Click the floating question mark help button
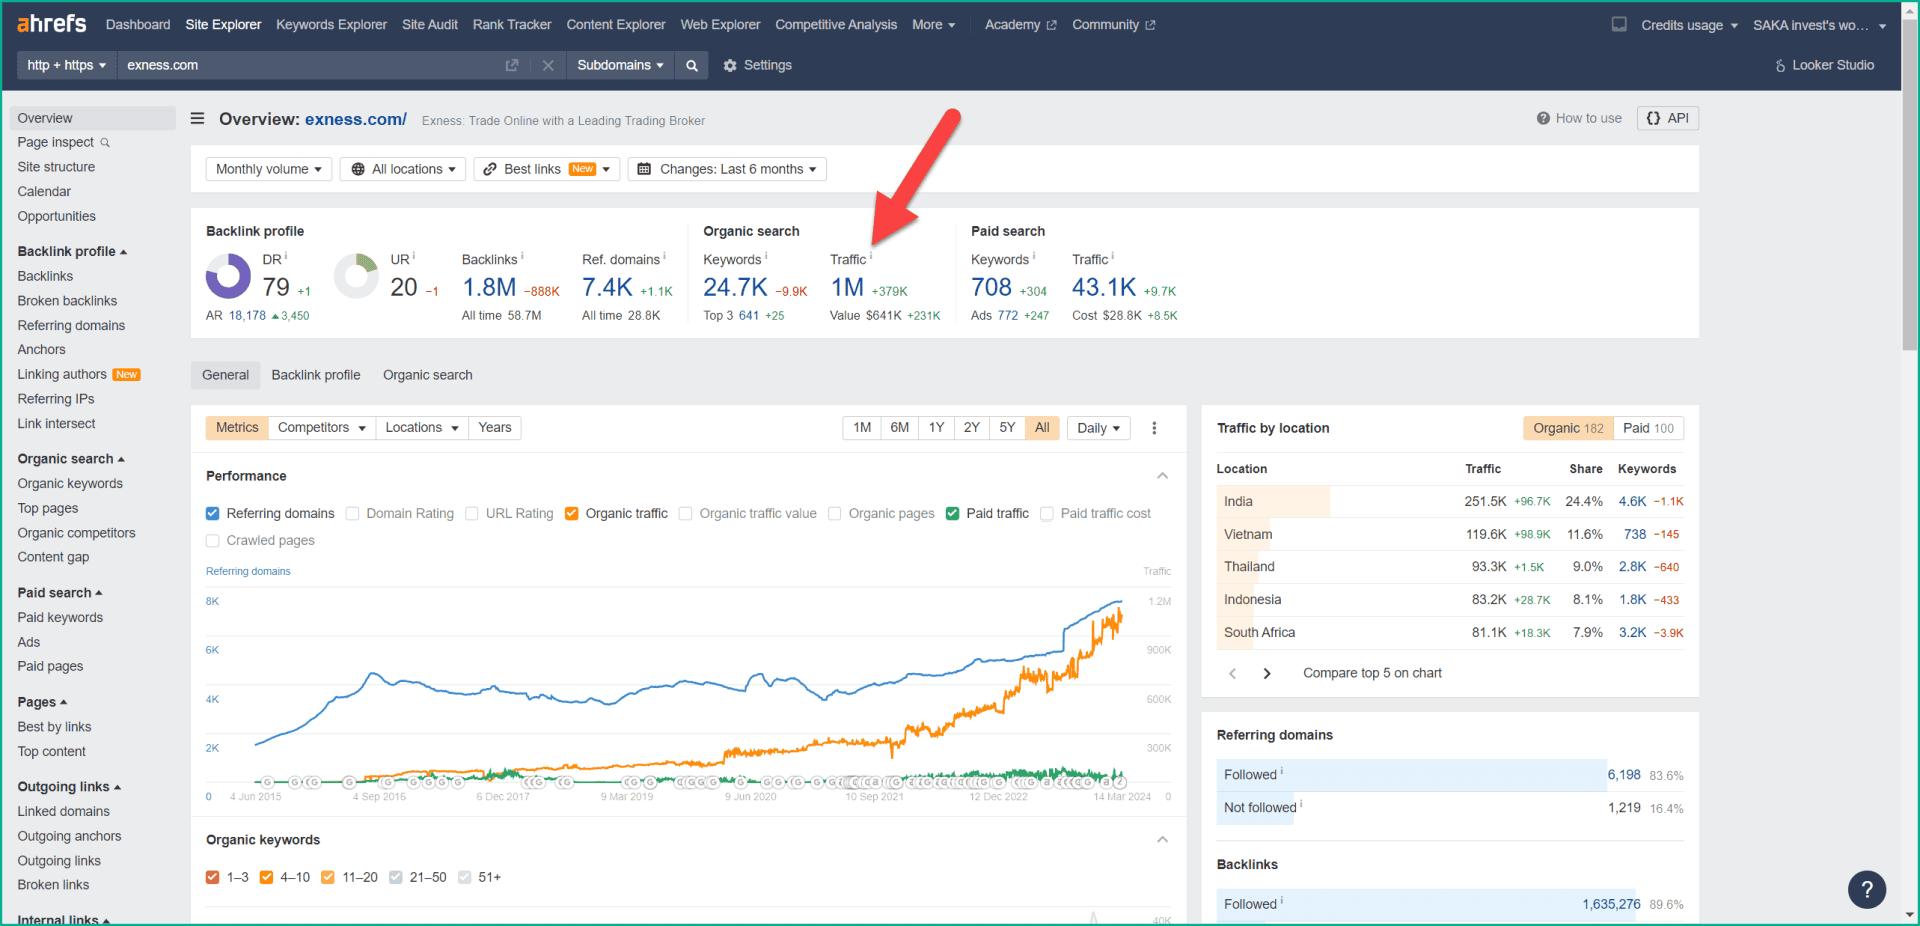The image size is (1920, 926). (x=1866, y=890)
